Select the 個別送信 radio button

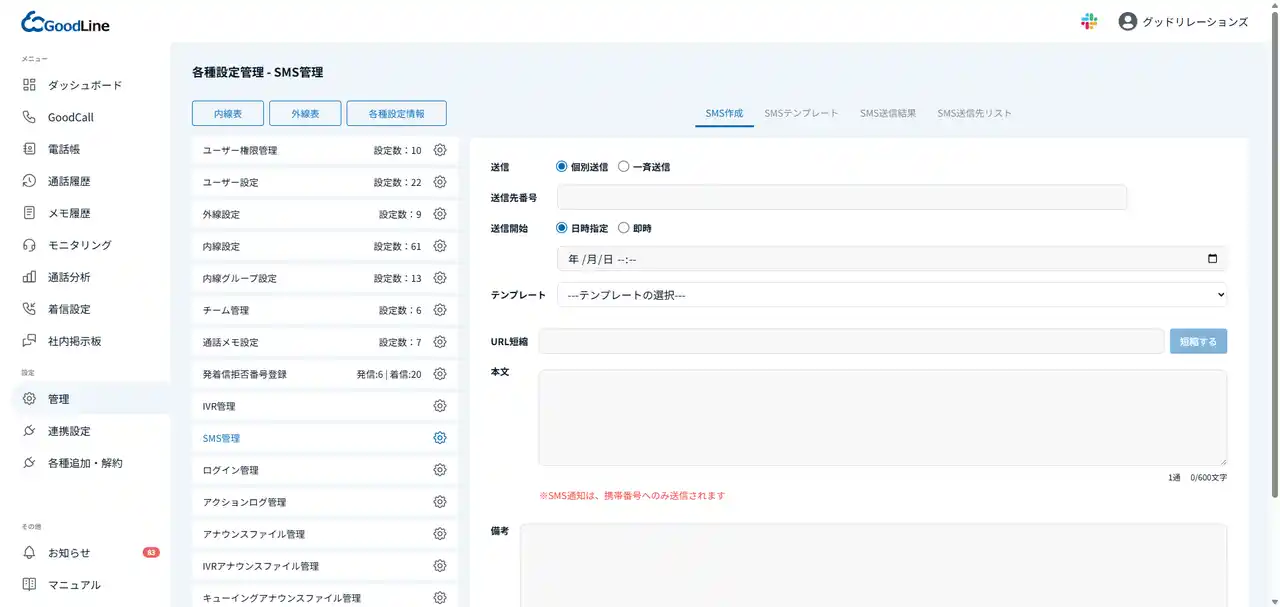pos(562,167)
